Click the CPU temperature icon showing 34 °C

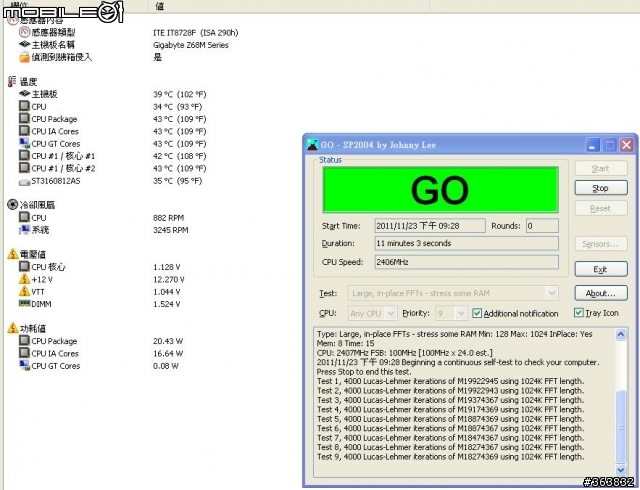[x=24, y=106]
